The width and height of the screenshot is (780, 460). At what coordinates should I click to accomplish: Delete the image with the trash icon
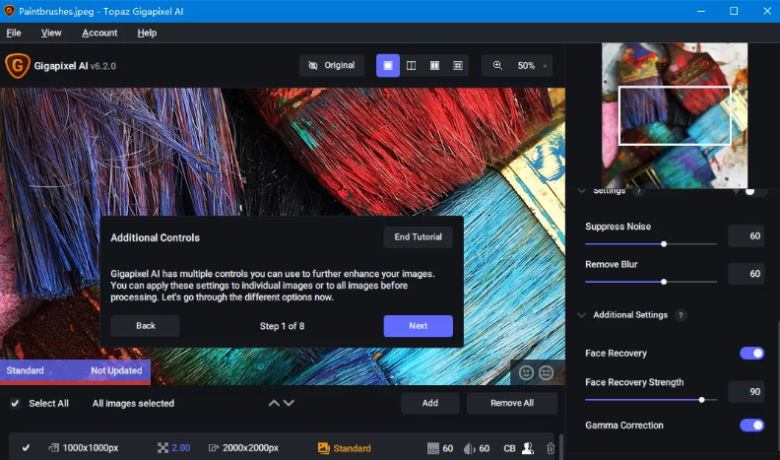(551, 448)
